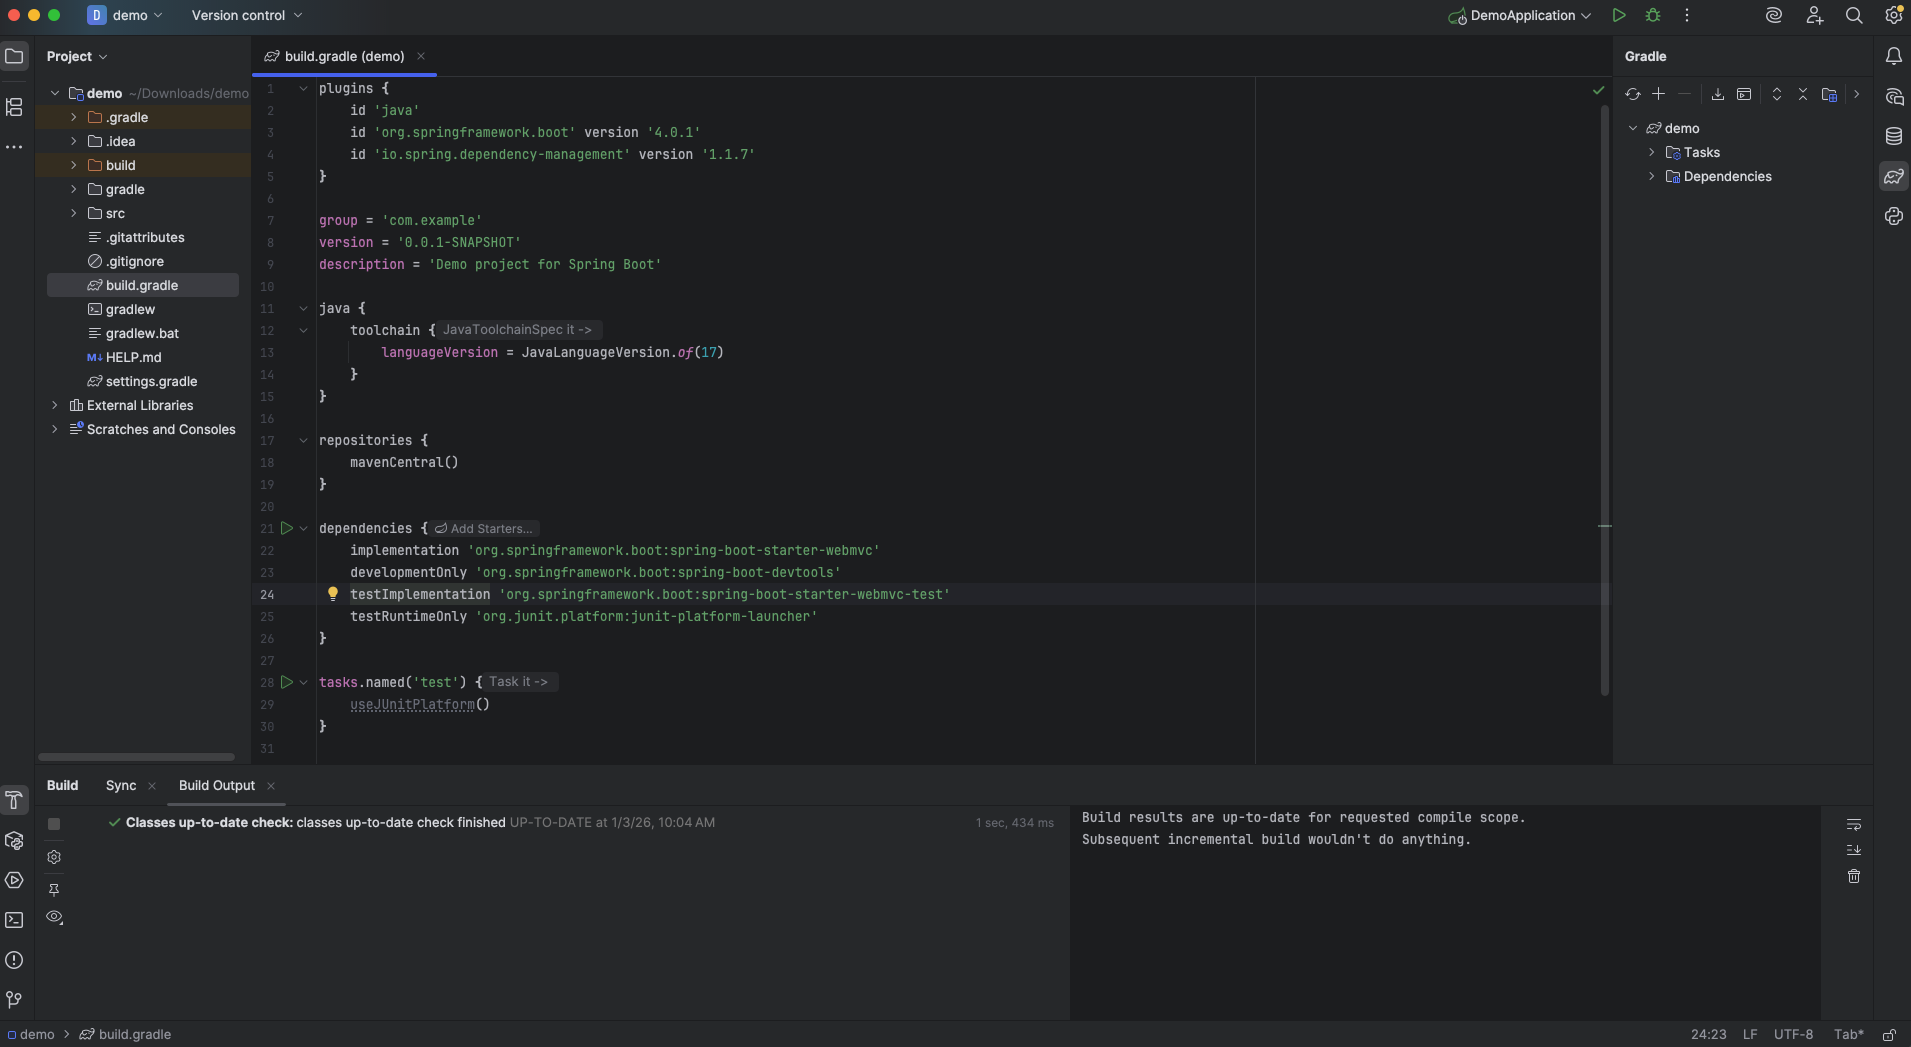Expand the .gradle folder in project tree
This screenshot has height=1047, width=1911.
[73, 117]
